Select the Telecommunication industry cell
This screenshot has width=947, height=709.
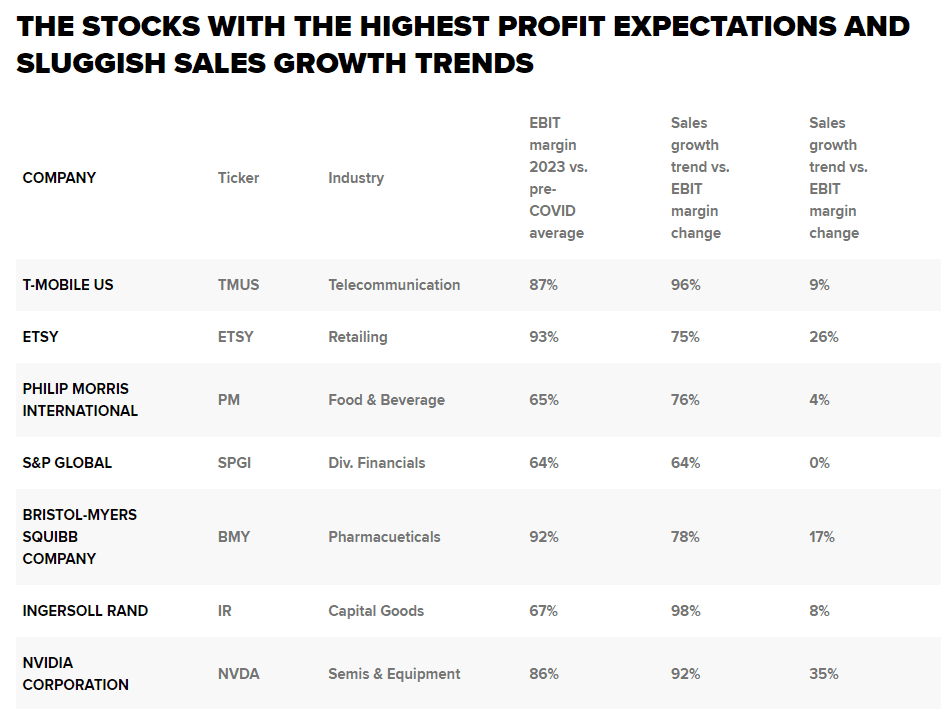[x=394, y=285]
